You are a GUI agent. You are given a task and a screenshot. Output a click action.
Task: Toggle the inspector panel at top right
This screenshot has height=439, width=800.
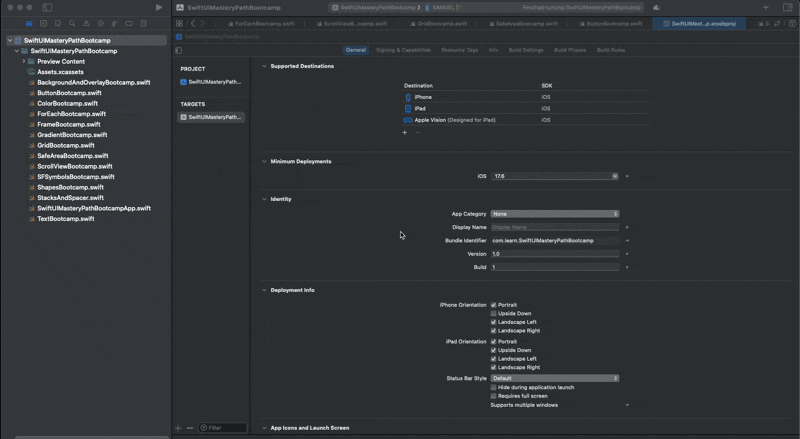point(787,7)
